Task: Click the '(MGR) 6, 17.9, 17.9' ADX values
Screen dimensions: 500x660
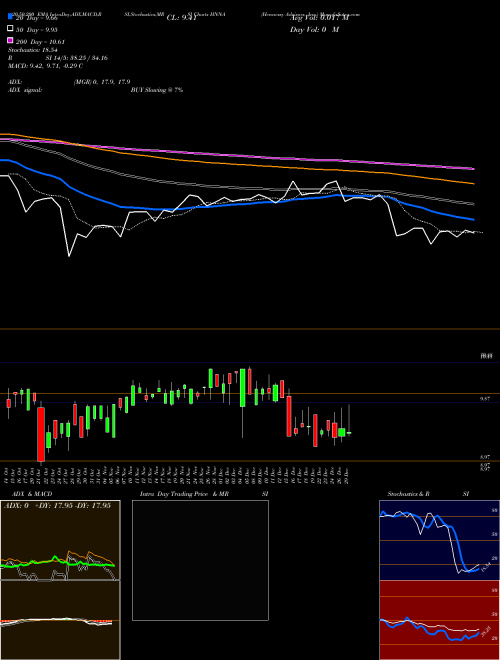Action: 102,82
